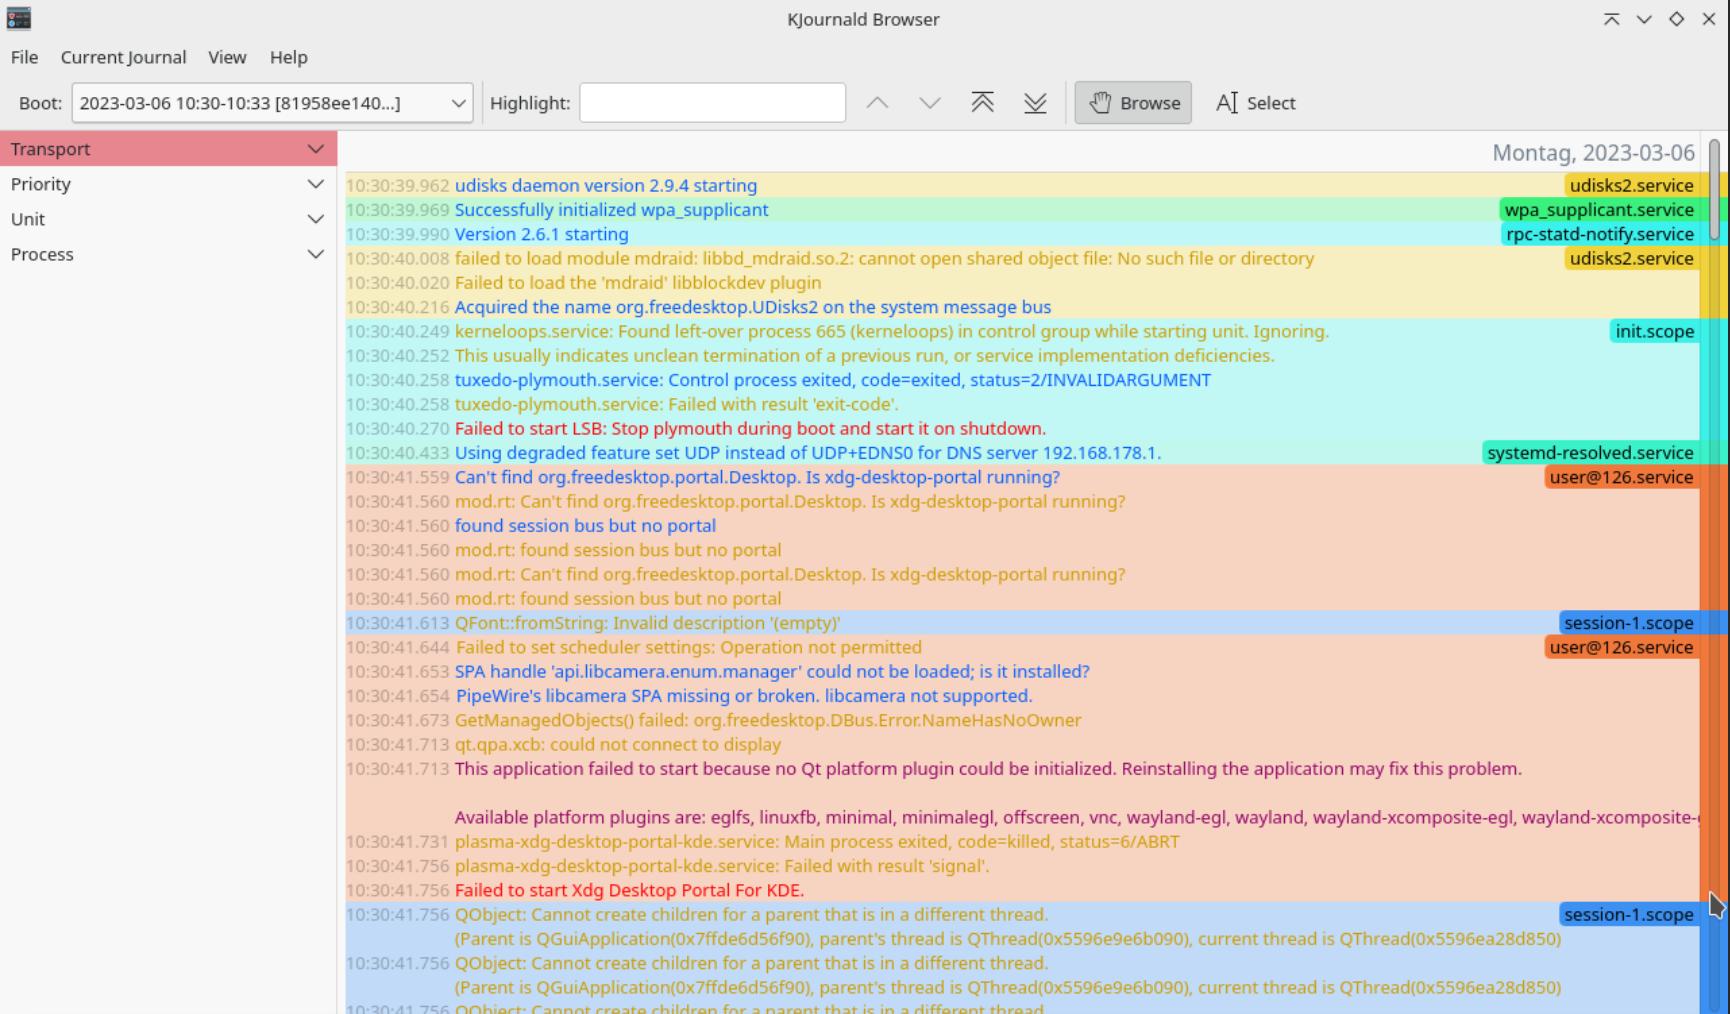Image resolution: width=1730 pixels, height=1014 pixels.
Task: Go to top of journal icon
Action: [x=982, y=103]
